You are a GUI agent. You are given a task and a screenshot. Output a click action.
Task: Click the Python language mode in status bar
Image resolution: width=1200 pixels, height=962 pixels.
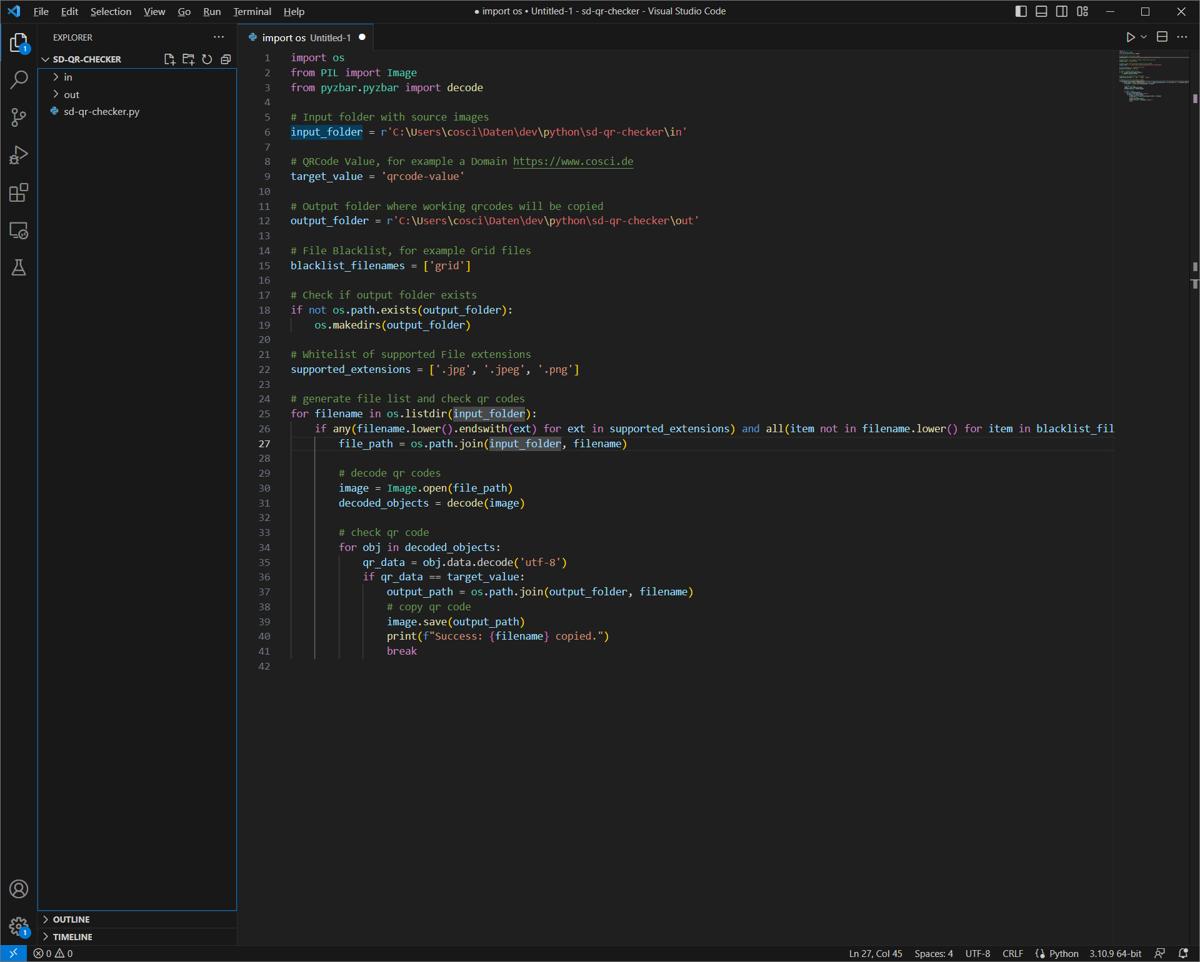coord(1063,953)
